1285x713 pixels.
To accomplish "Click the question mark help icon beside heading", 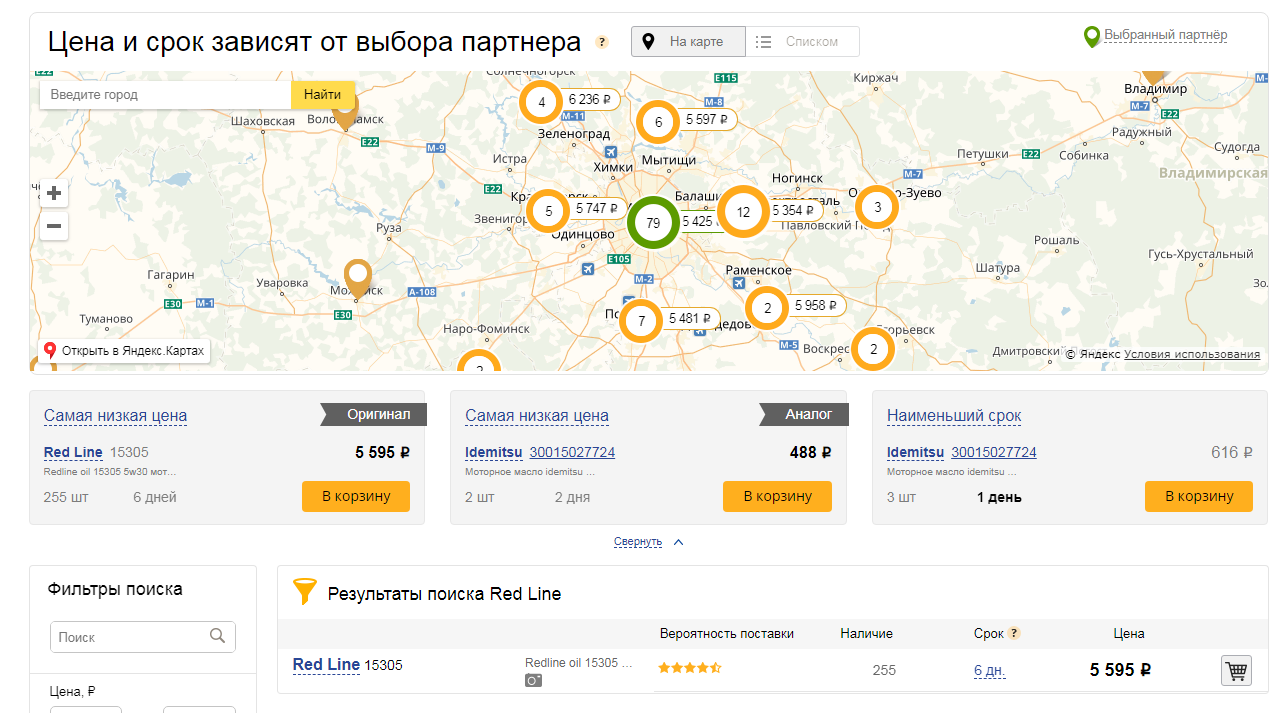I will click(x=602, y=42).
